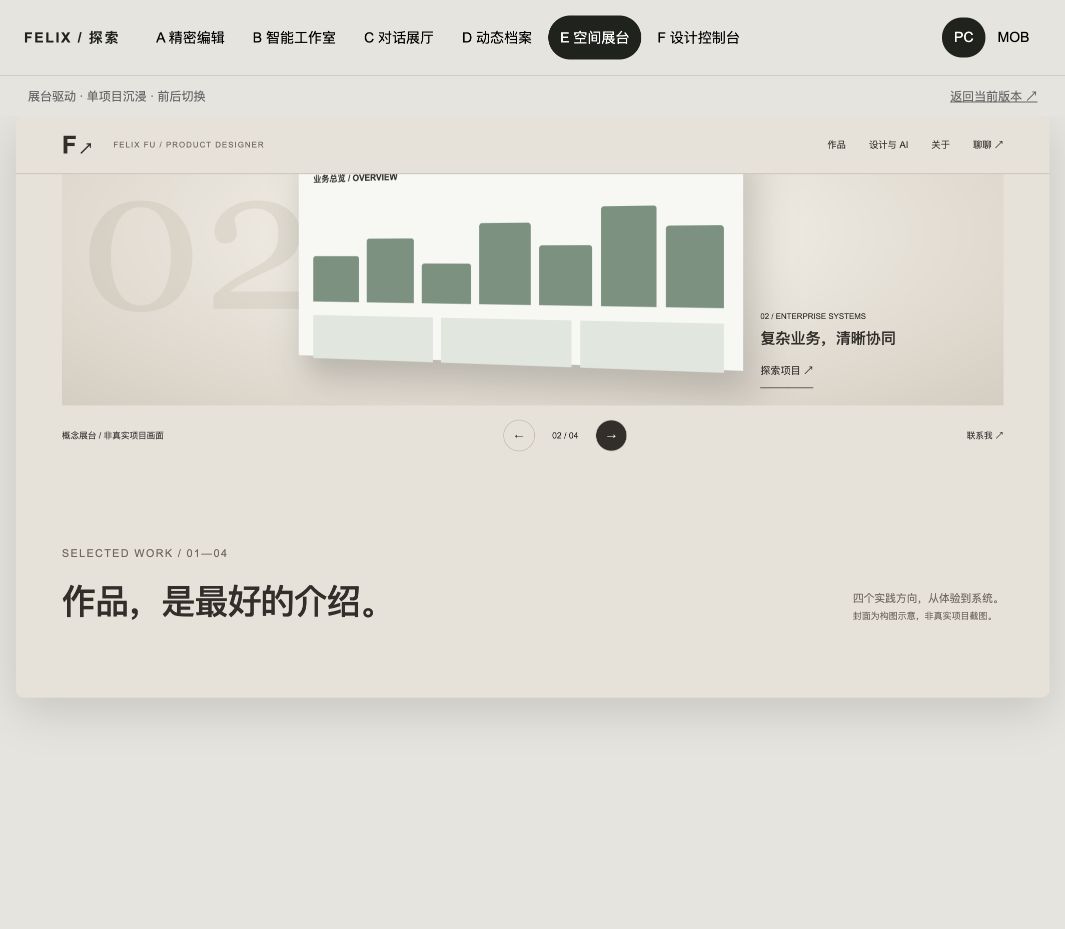Click the 概念展台 / 非真实项目画面 caption
The width and height of the screenshot is (1065, 929).
click(113, 435)
